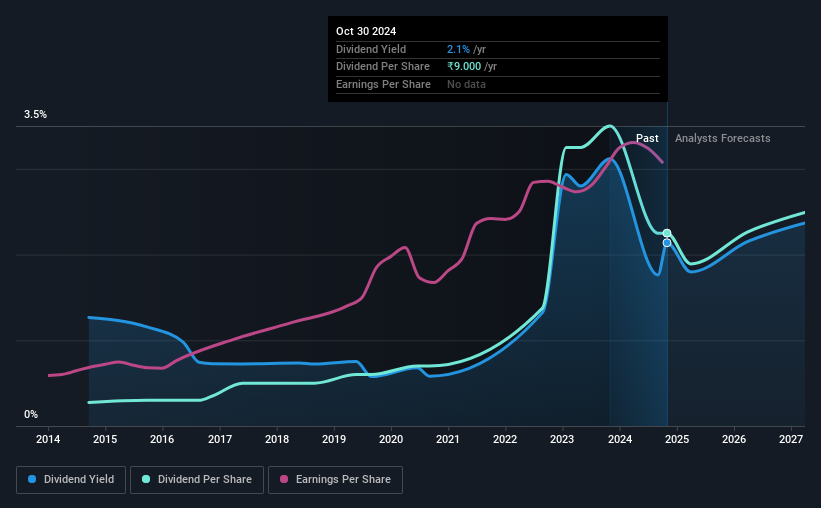This screenshot has height=508, width=821.
Task: Click the 2.1% dividend yield value
Action: click(458, 49)
